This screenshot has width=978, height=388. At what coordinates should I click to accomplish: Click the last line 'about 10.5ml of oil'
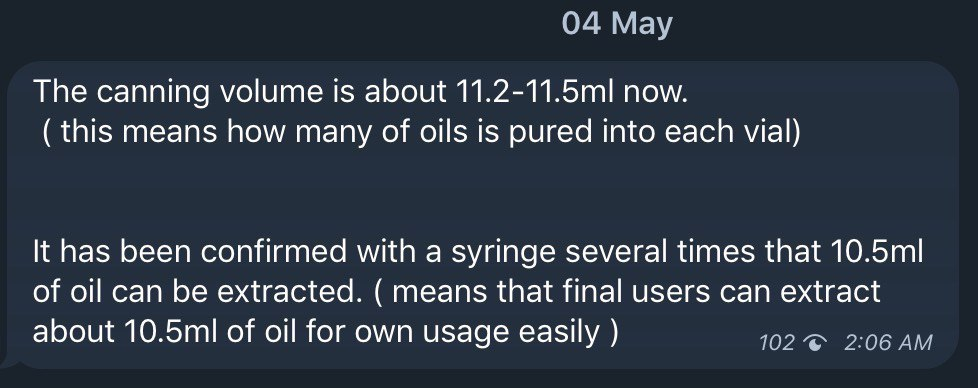326,332
